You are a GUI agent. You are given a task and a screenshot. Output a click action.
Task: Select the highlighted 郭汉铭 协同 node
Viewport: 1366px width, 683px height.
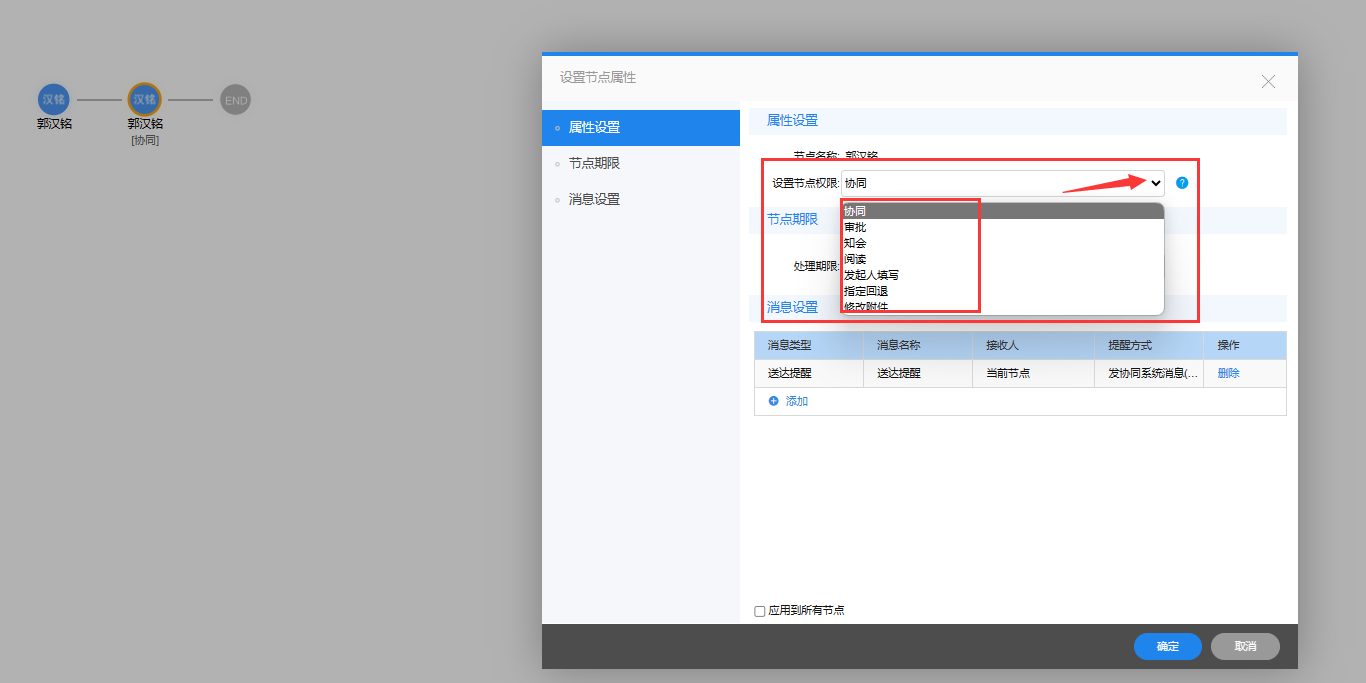(145, 100)
